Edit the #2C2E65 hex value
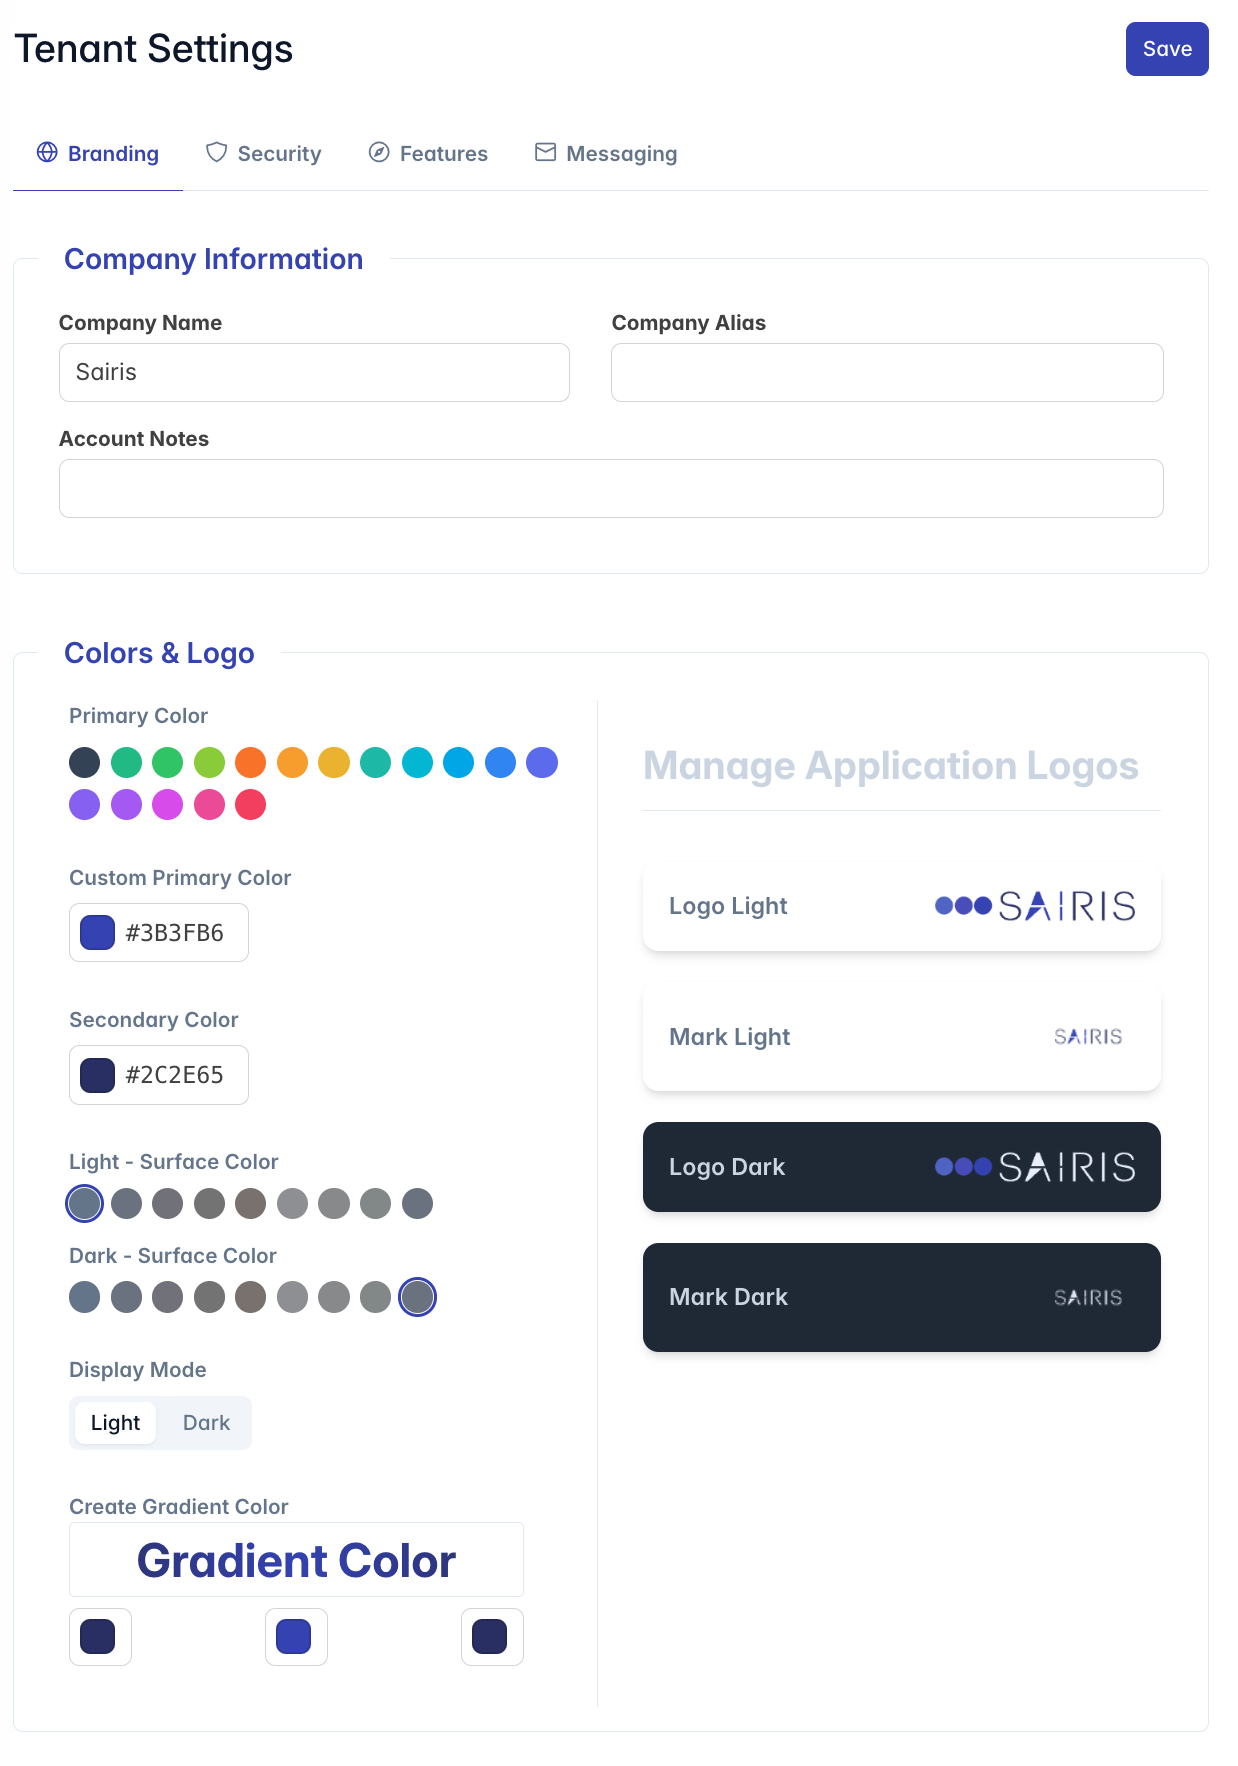The width and height of the screenshot is (1238, 1766). (x=174, y=1075)
